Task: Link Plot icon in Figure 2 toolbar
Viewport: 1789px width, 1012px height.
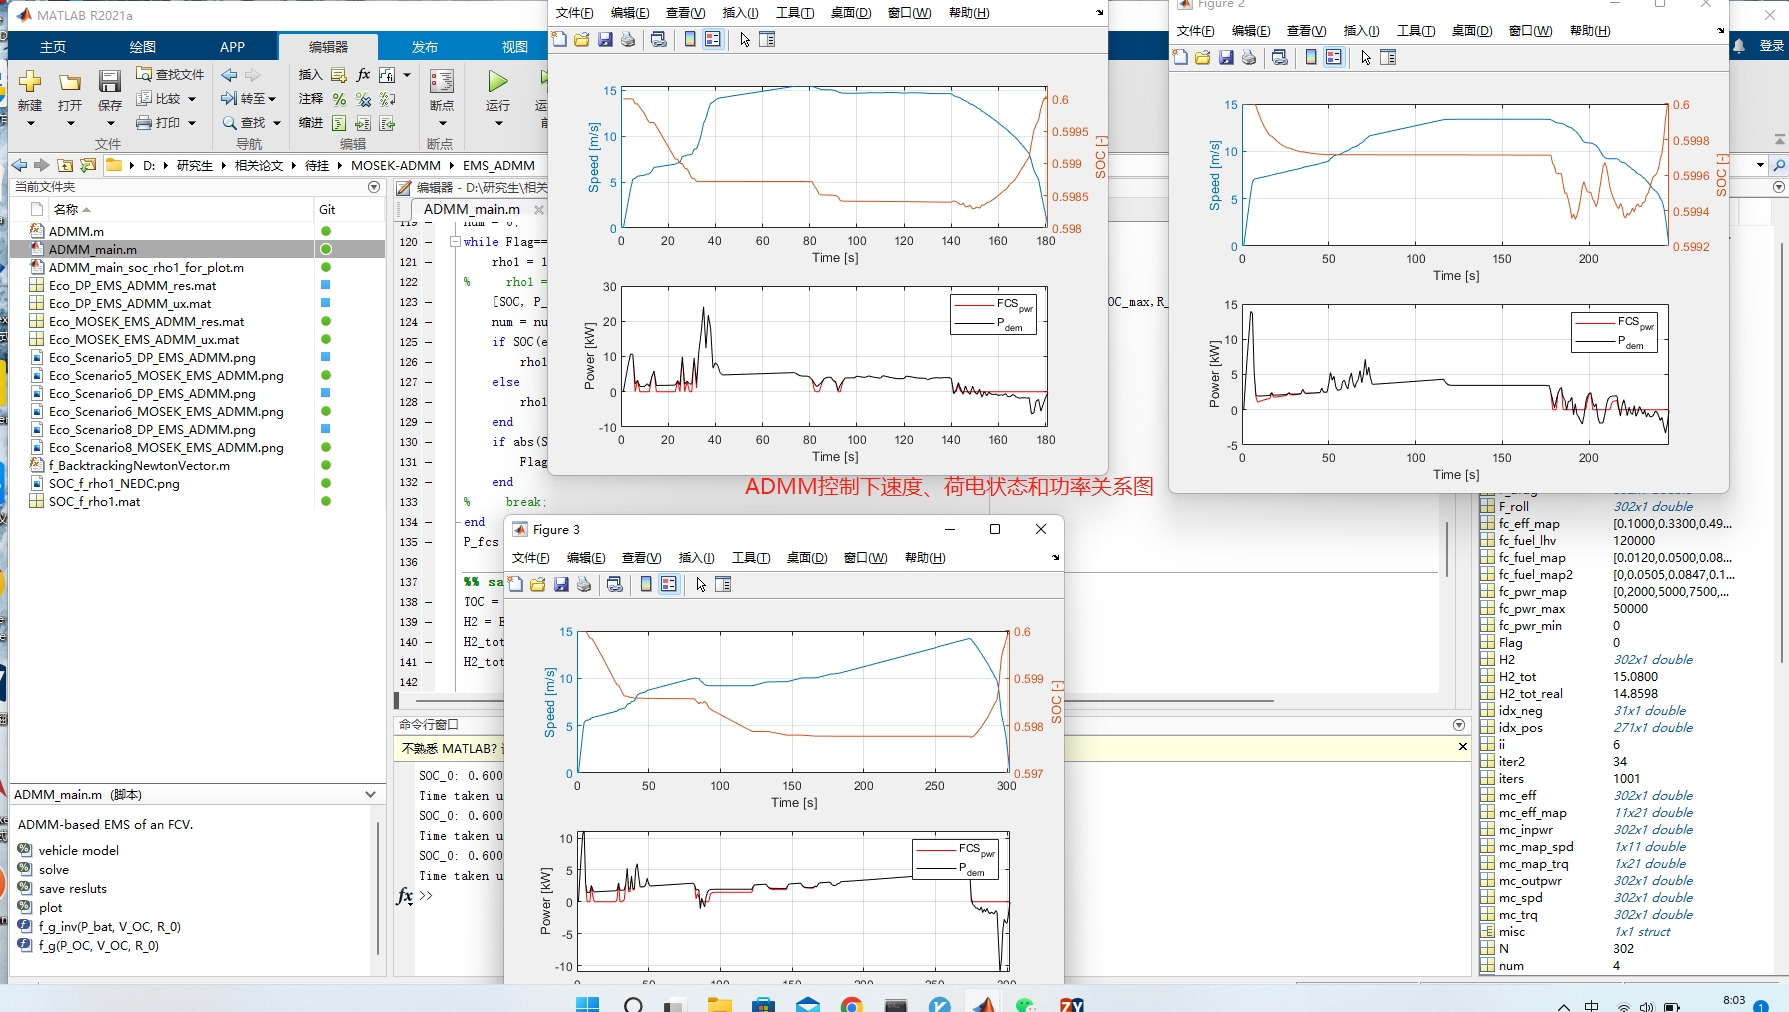Action: click(1280, 58)
